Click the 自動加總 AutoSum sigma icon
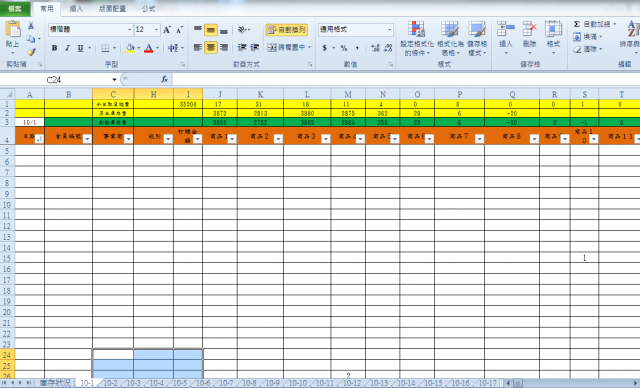 click(x=577, y=24)
